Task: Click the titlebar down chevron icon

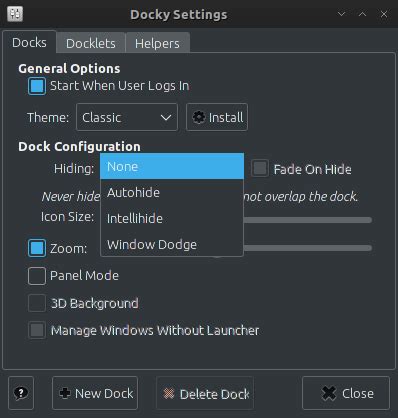Action: [x=341, y=14]
